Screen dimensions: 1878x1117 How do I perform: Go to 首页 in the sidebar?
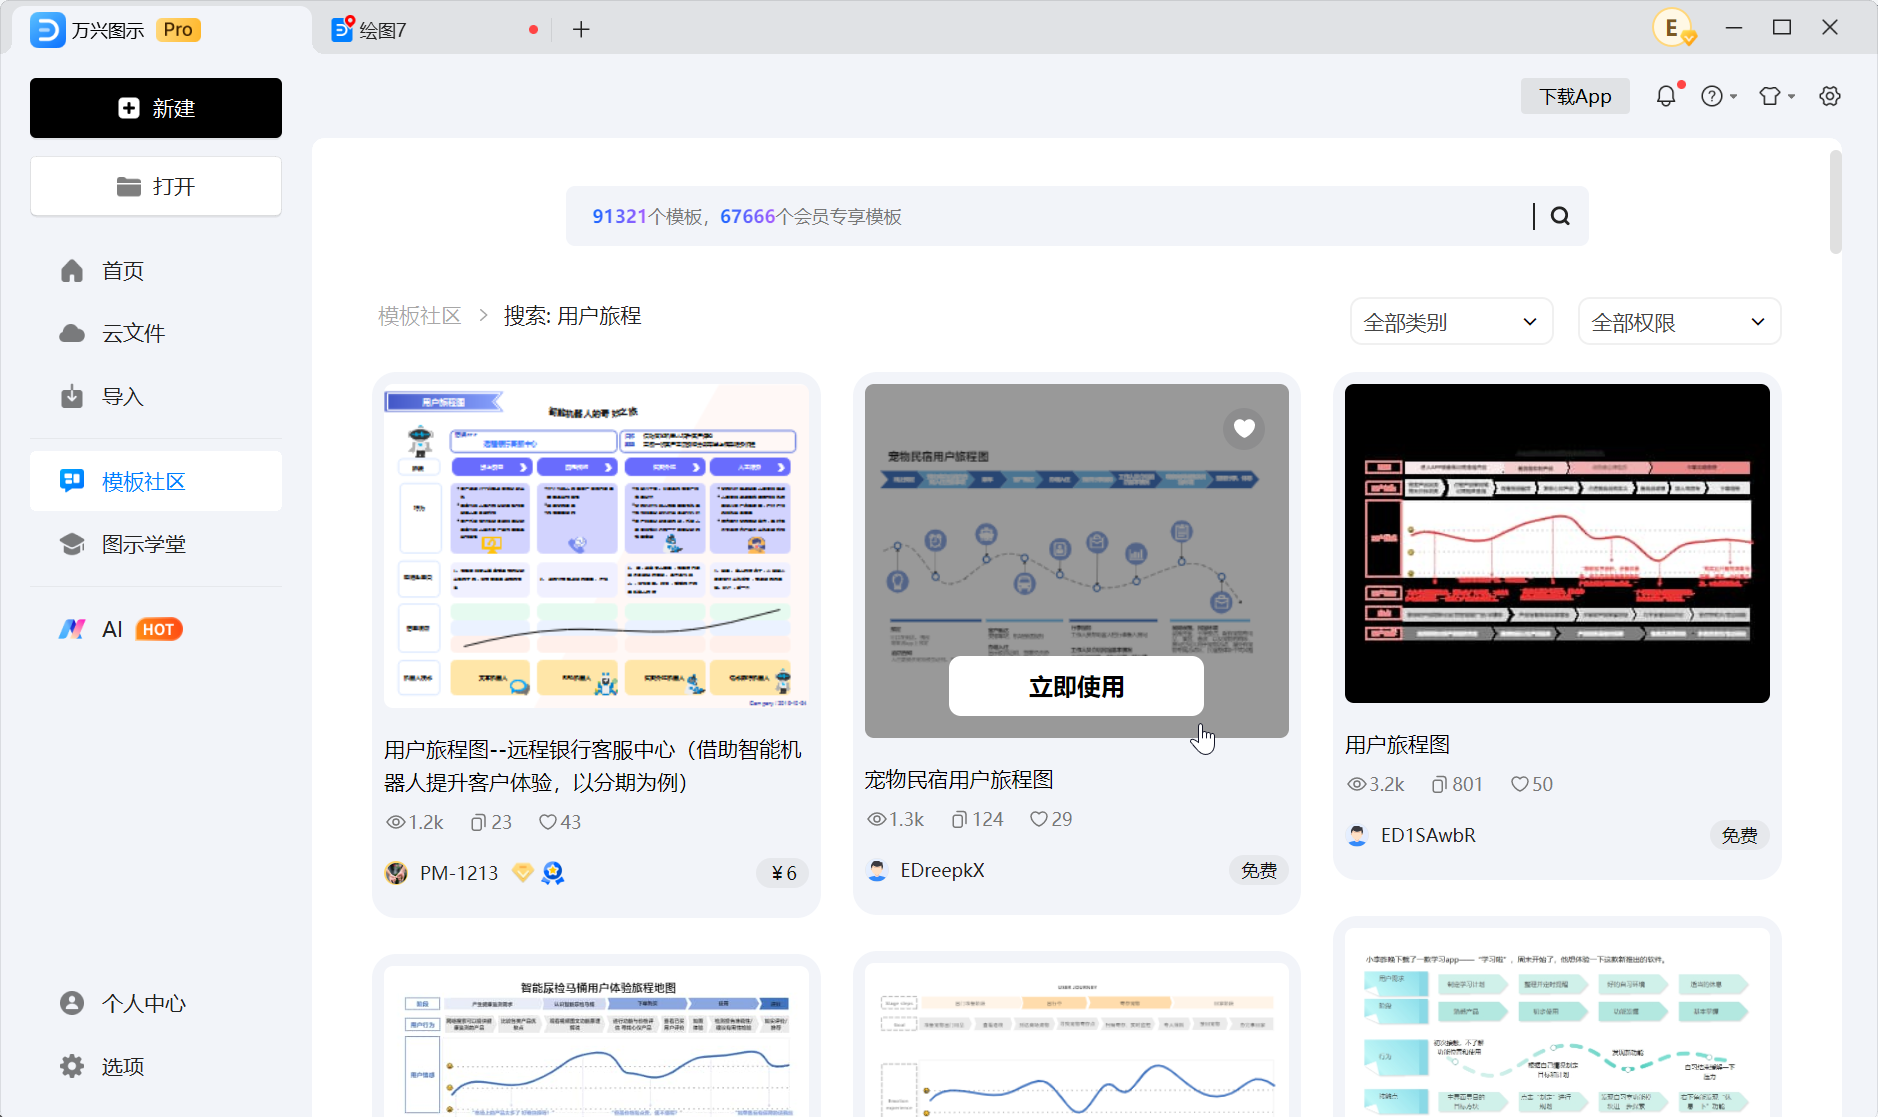(x=156, y=271)
